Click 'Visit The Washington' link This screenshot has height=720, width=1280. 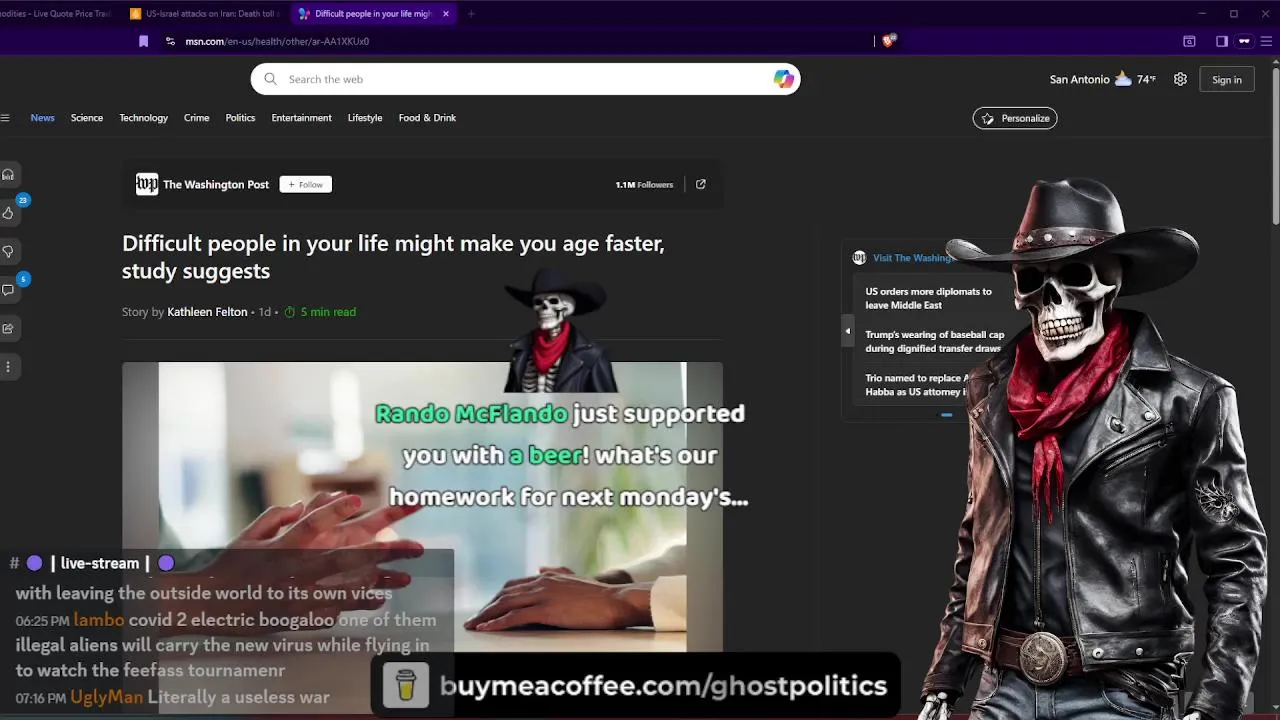point(914,258)
